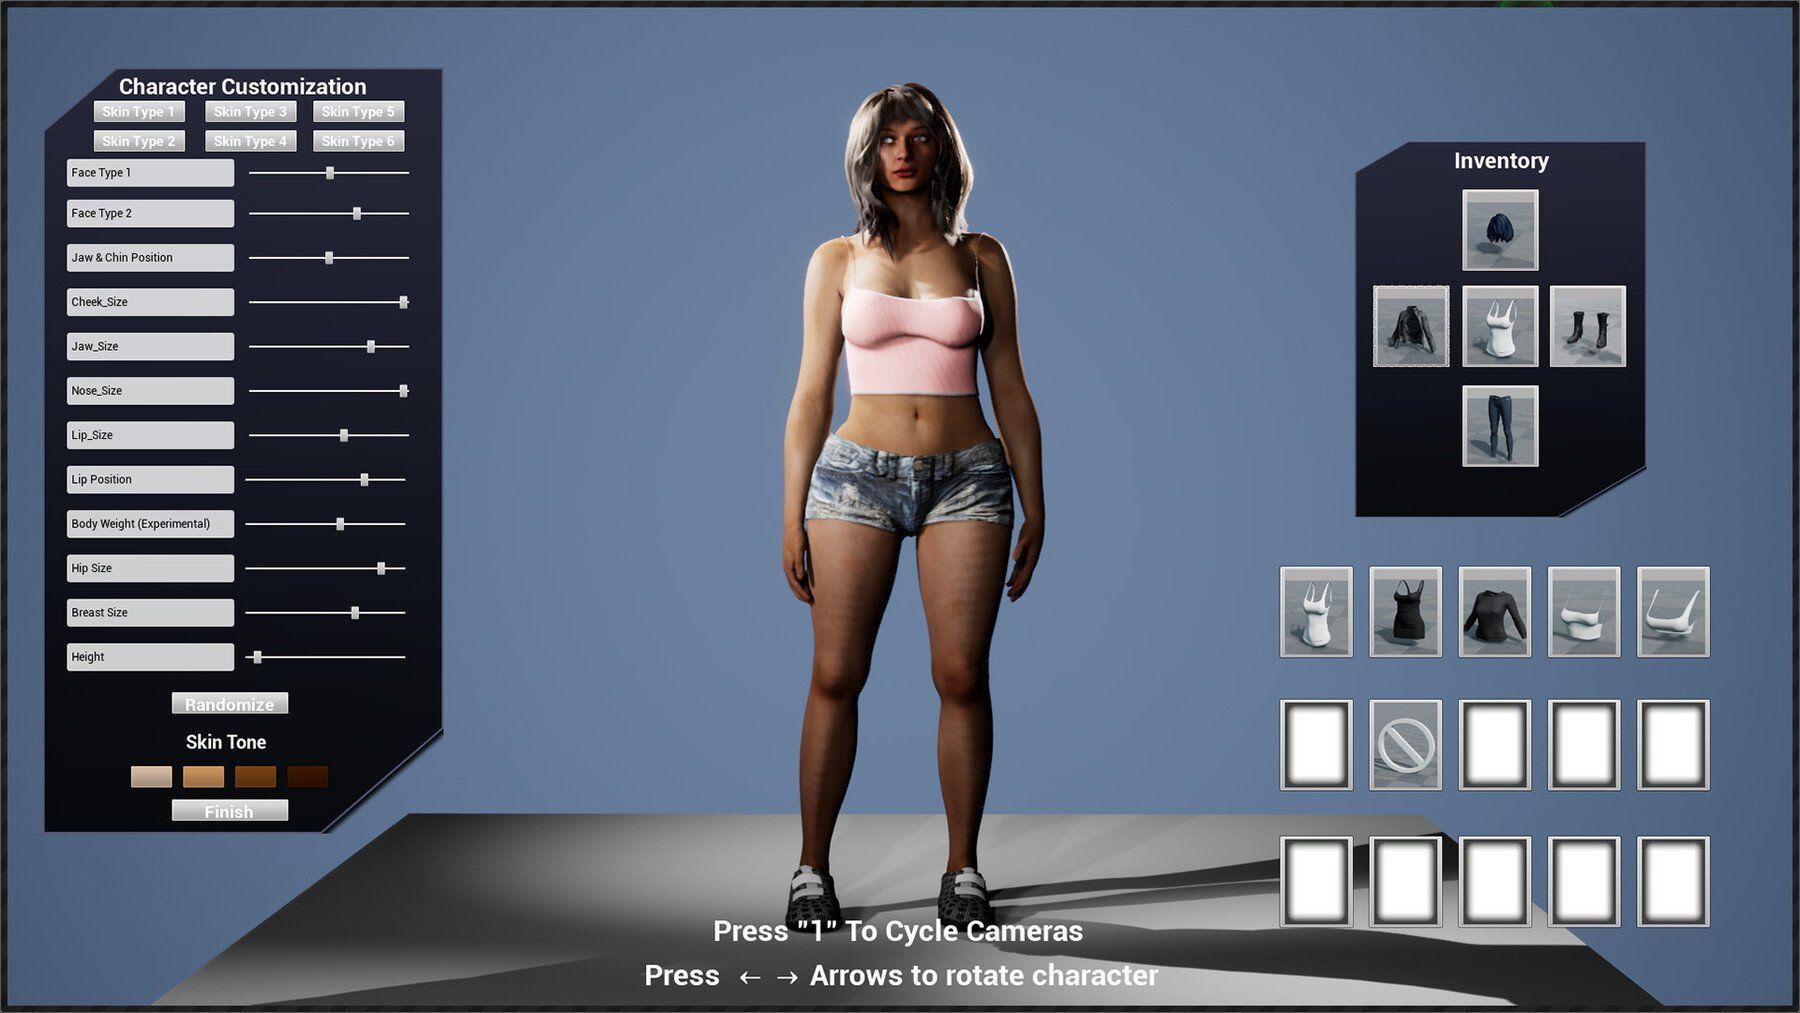Image resolution: width=1800 pixels, height=1013 pixels.
Task: Click the Jaw & Chin Position label
Action: [150, 258]
